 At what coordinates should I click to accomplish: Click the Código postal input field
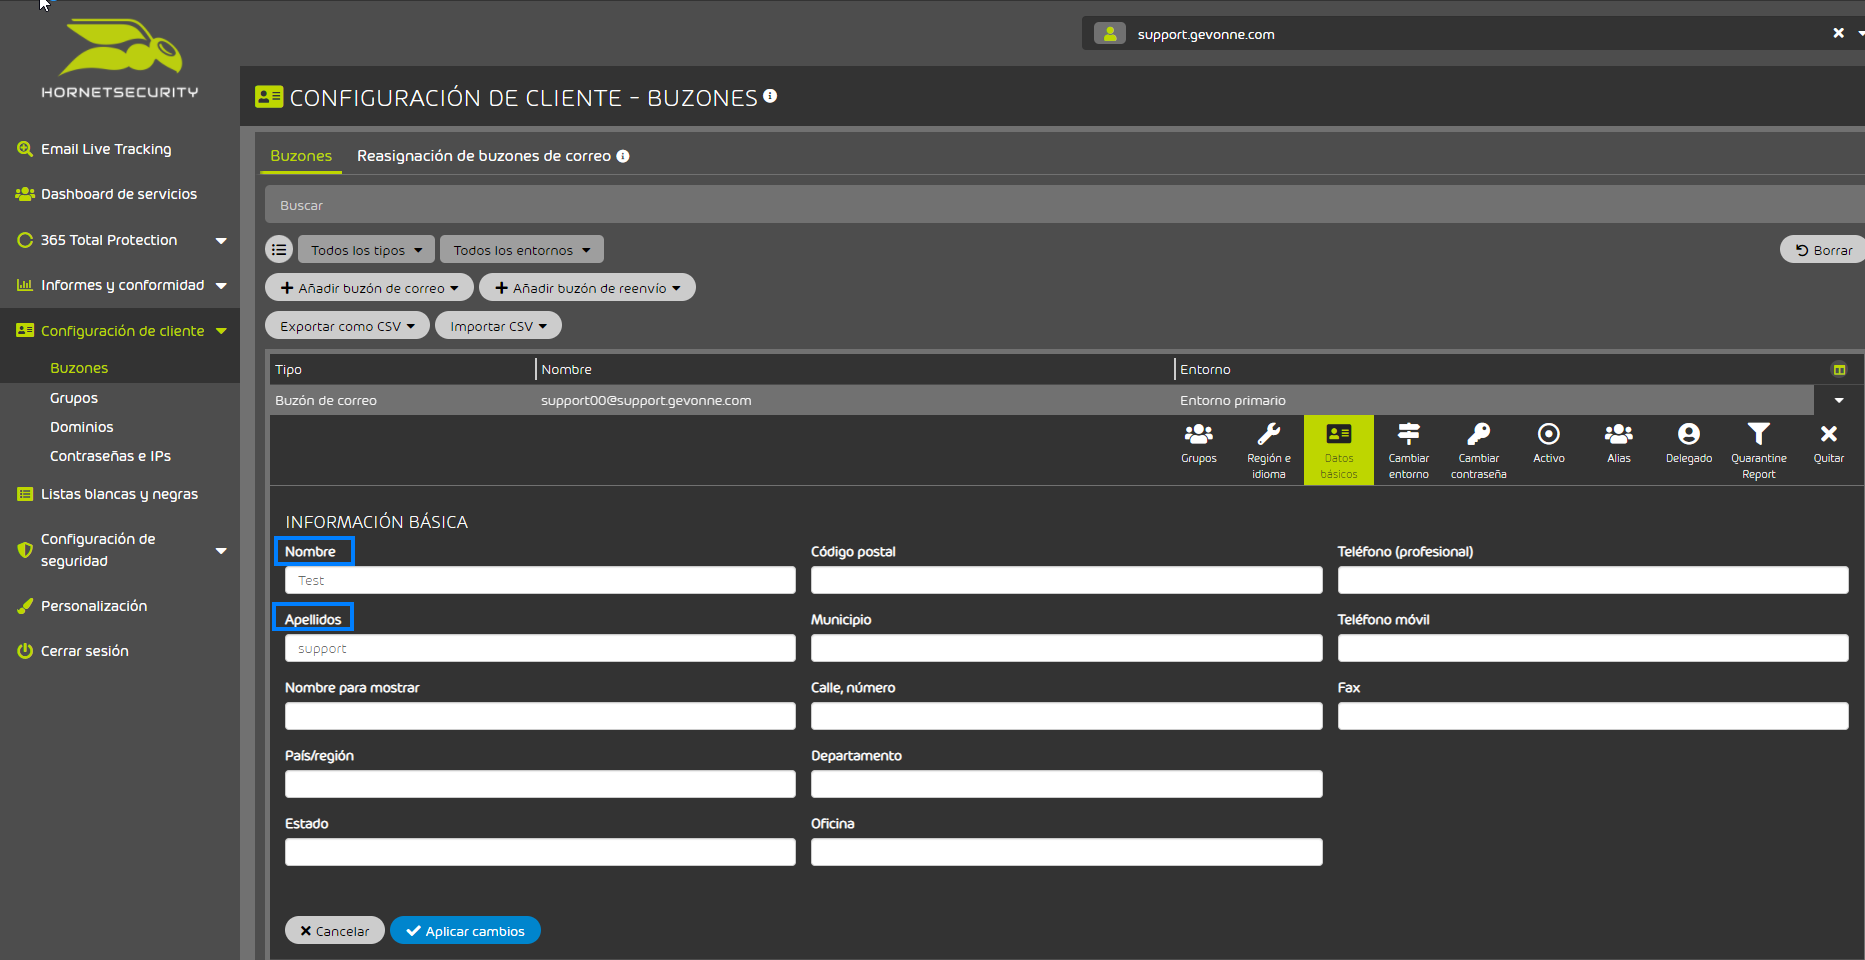point(1066,580)
